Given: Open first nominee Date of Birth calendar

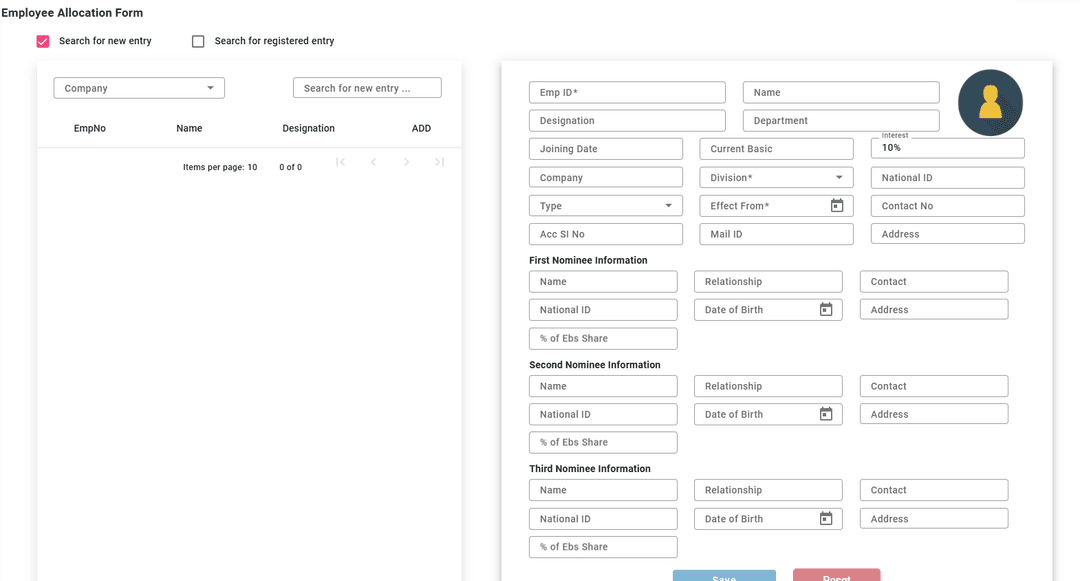Looking at the screenshot, I should 826,310.
